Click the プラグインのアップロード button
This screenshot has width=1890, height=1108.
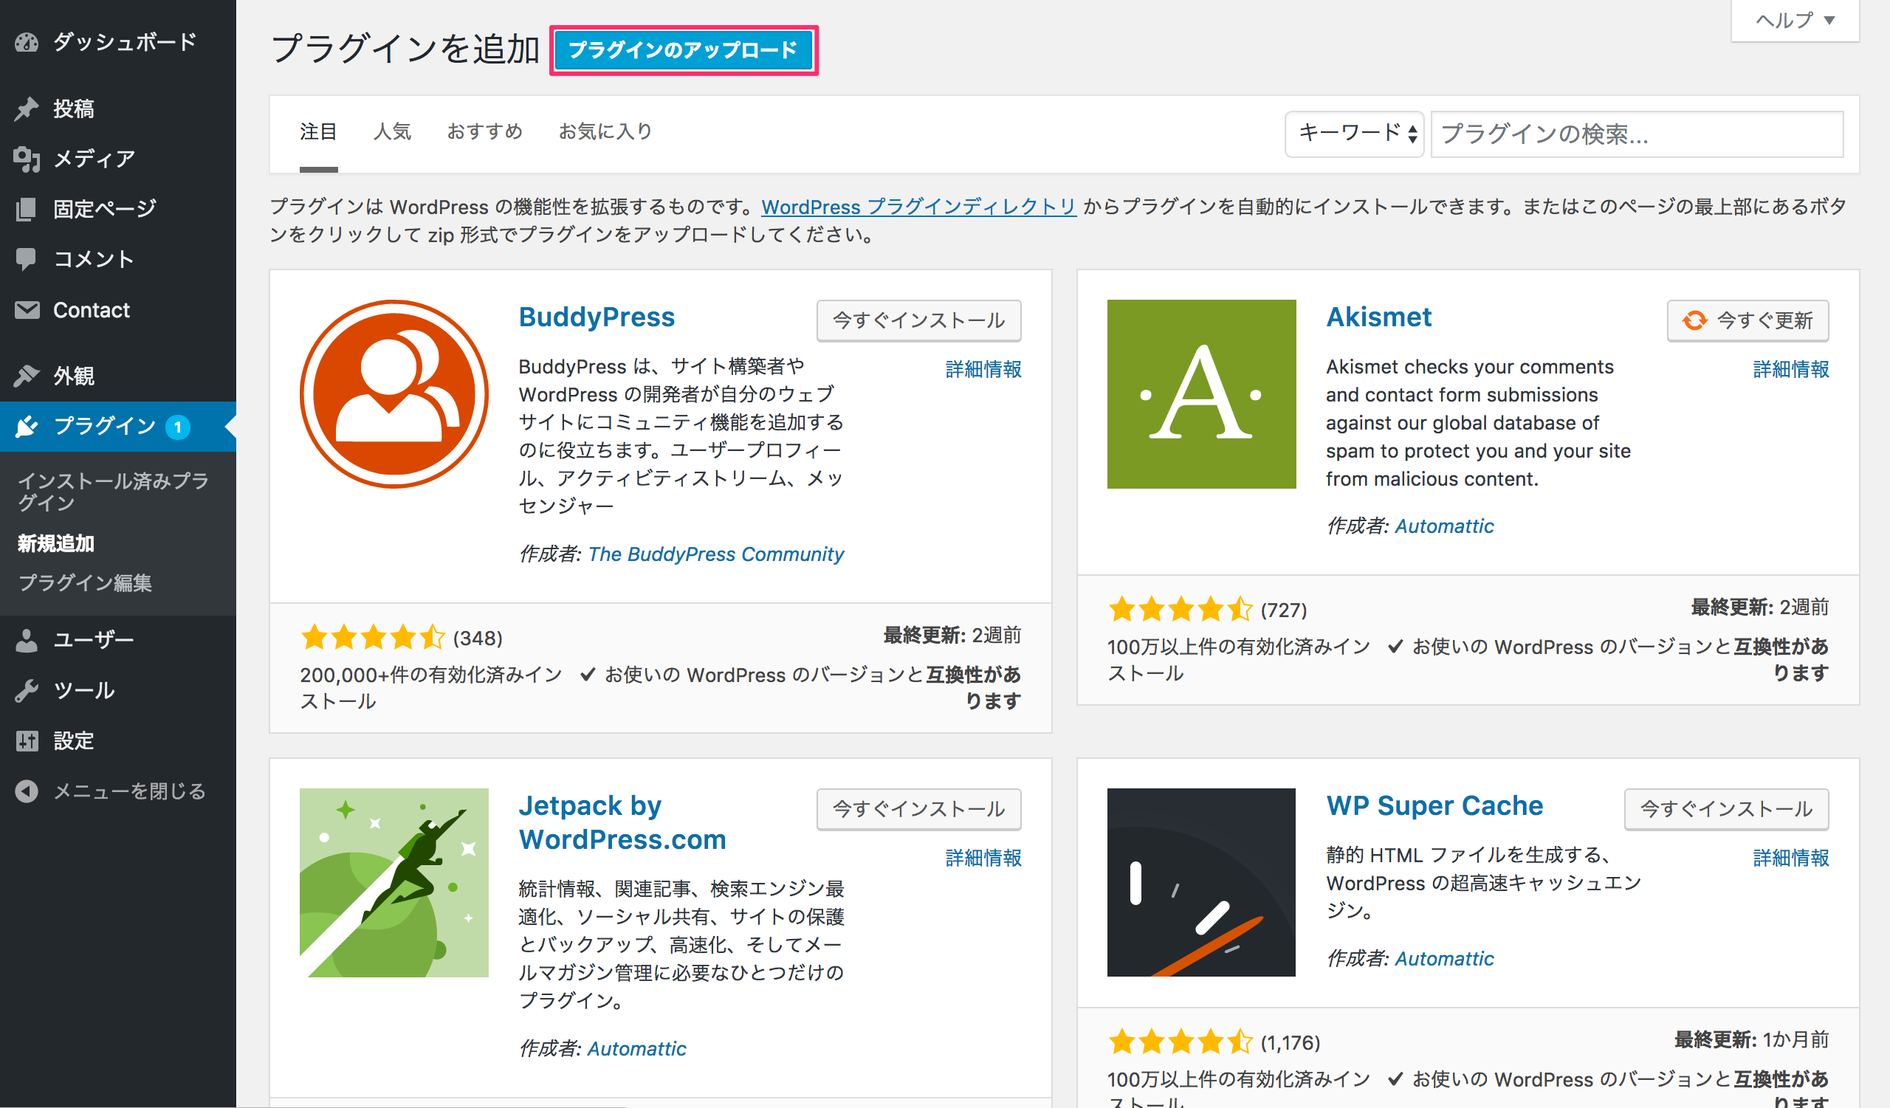(683, 50)
